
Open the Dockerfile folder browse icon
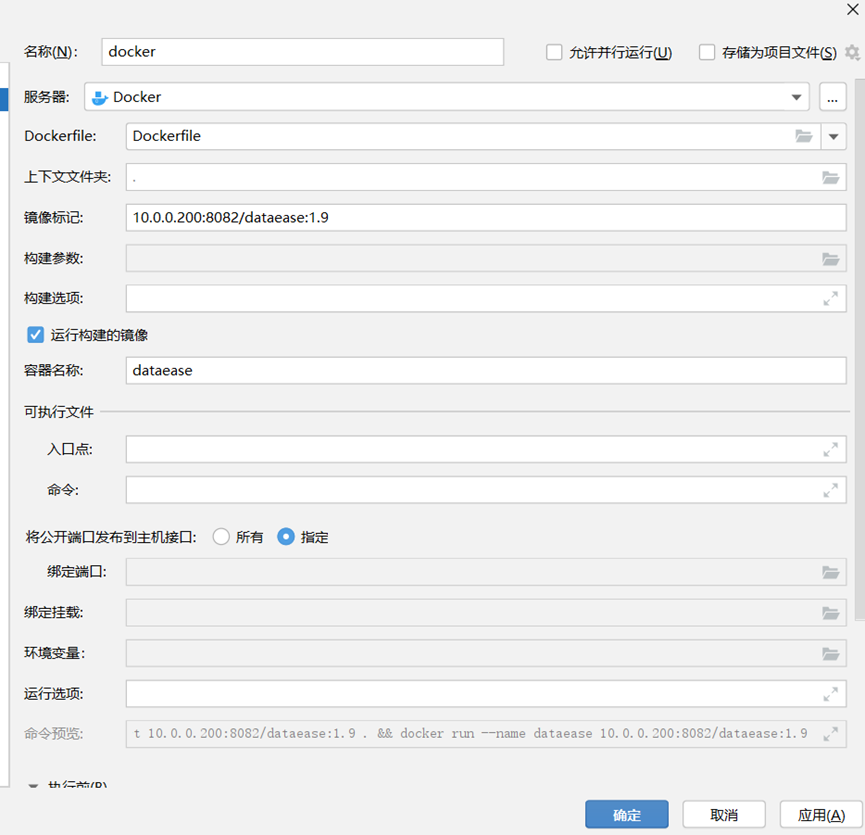[x=805, y=136]
